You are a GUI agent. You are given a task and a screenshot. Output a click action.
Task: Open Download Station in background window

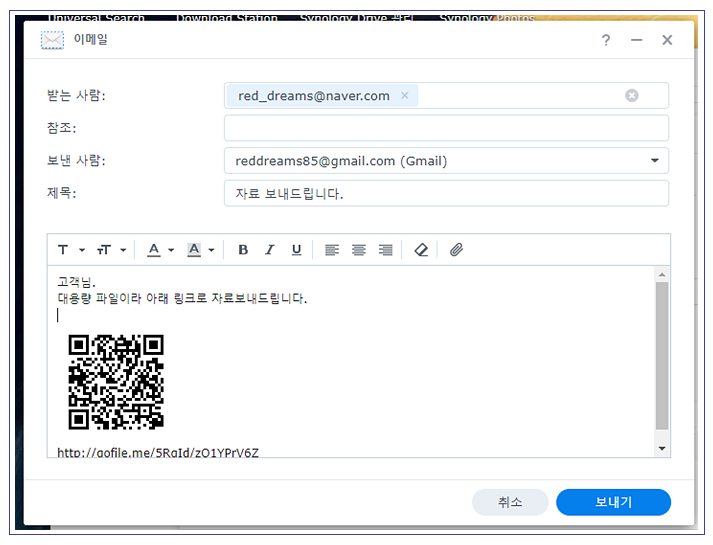click(227, 19)
